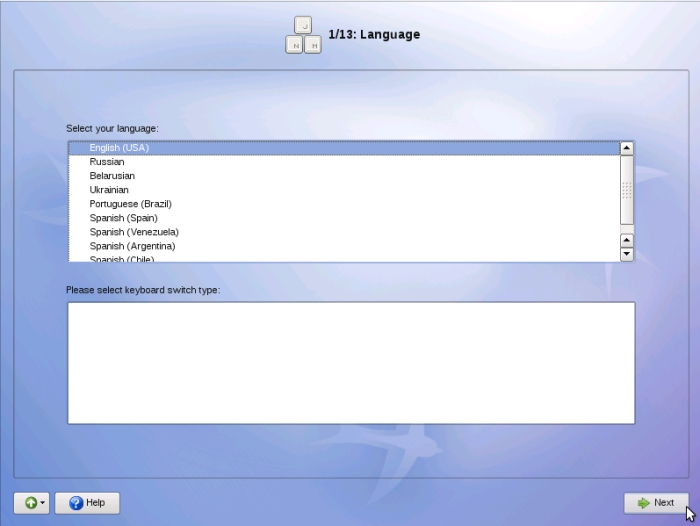
Task: Open the dropdown beside the green arrow button
Action: click(42, 502)
